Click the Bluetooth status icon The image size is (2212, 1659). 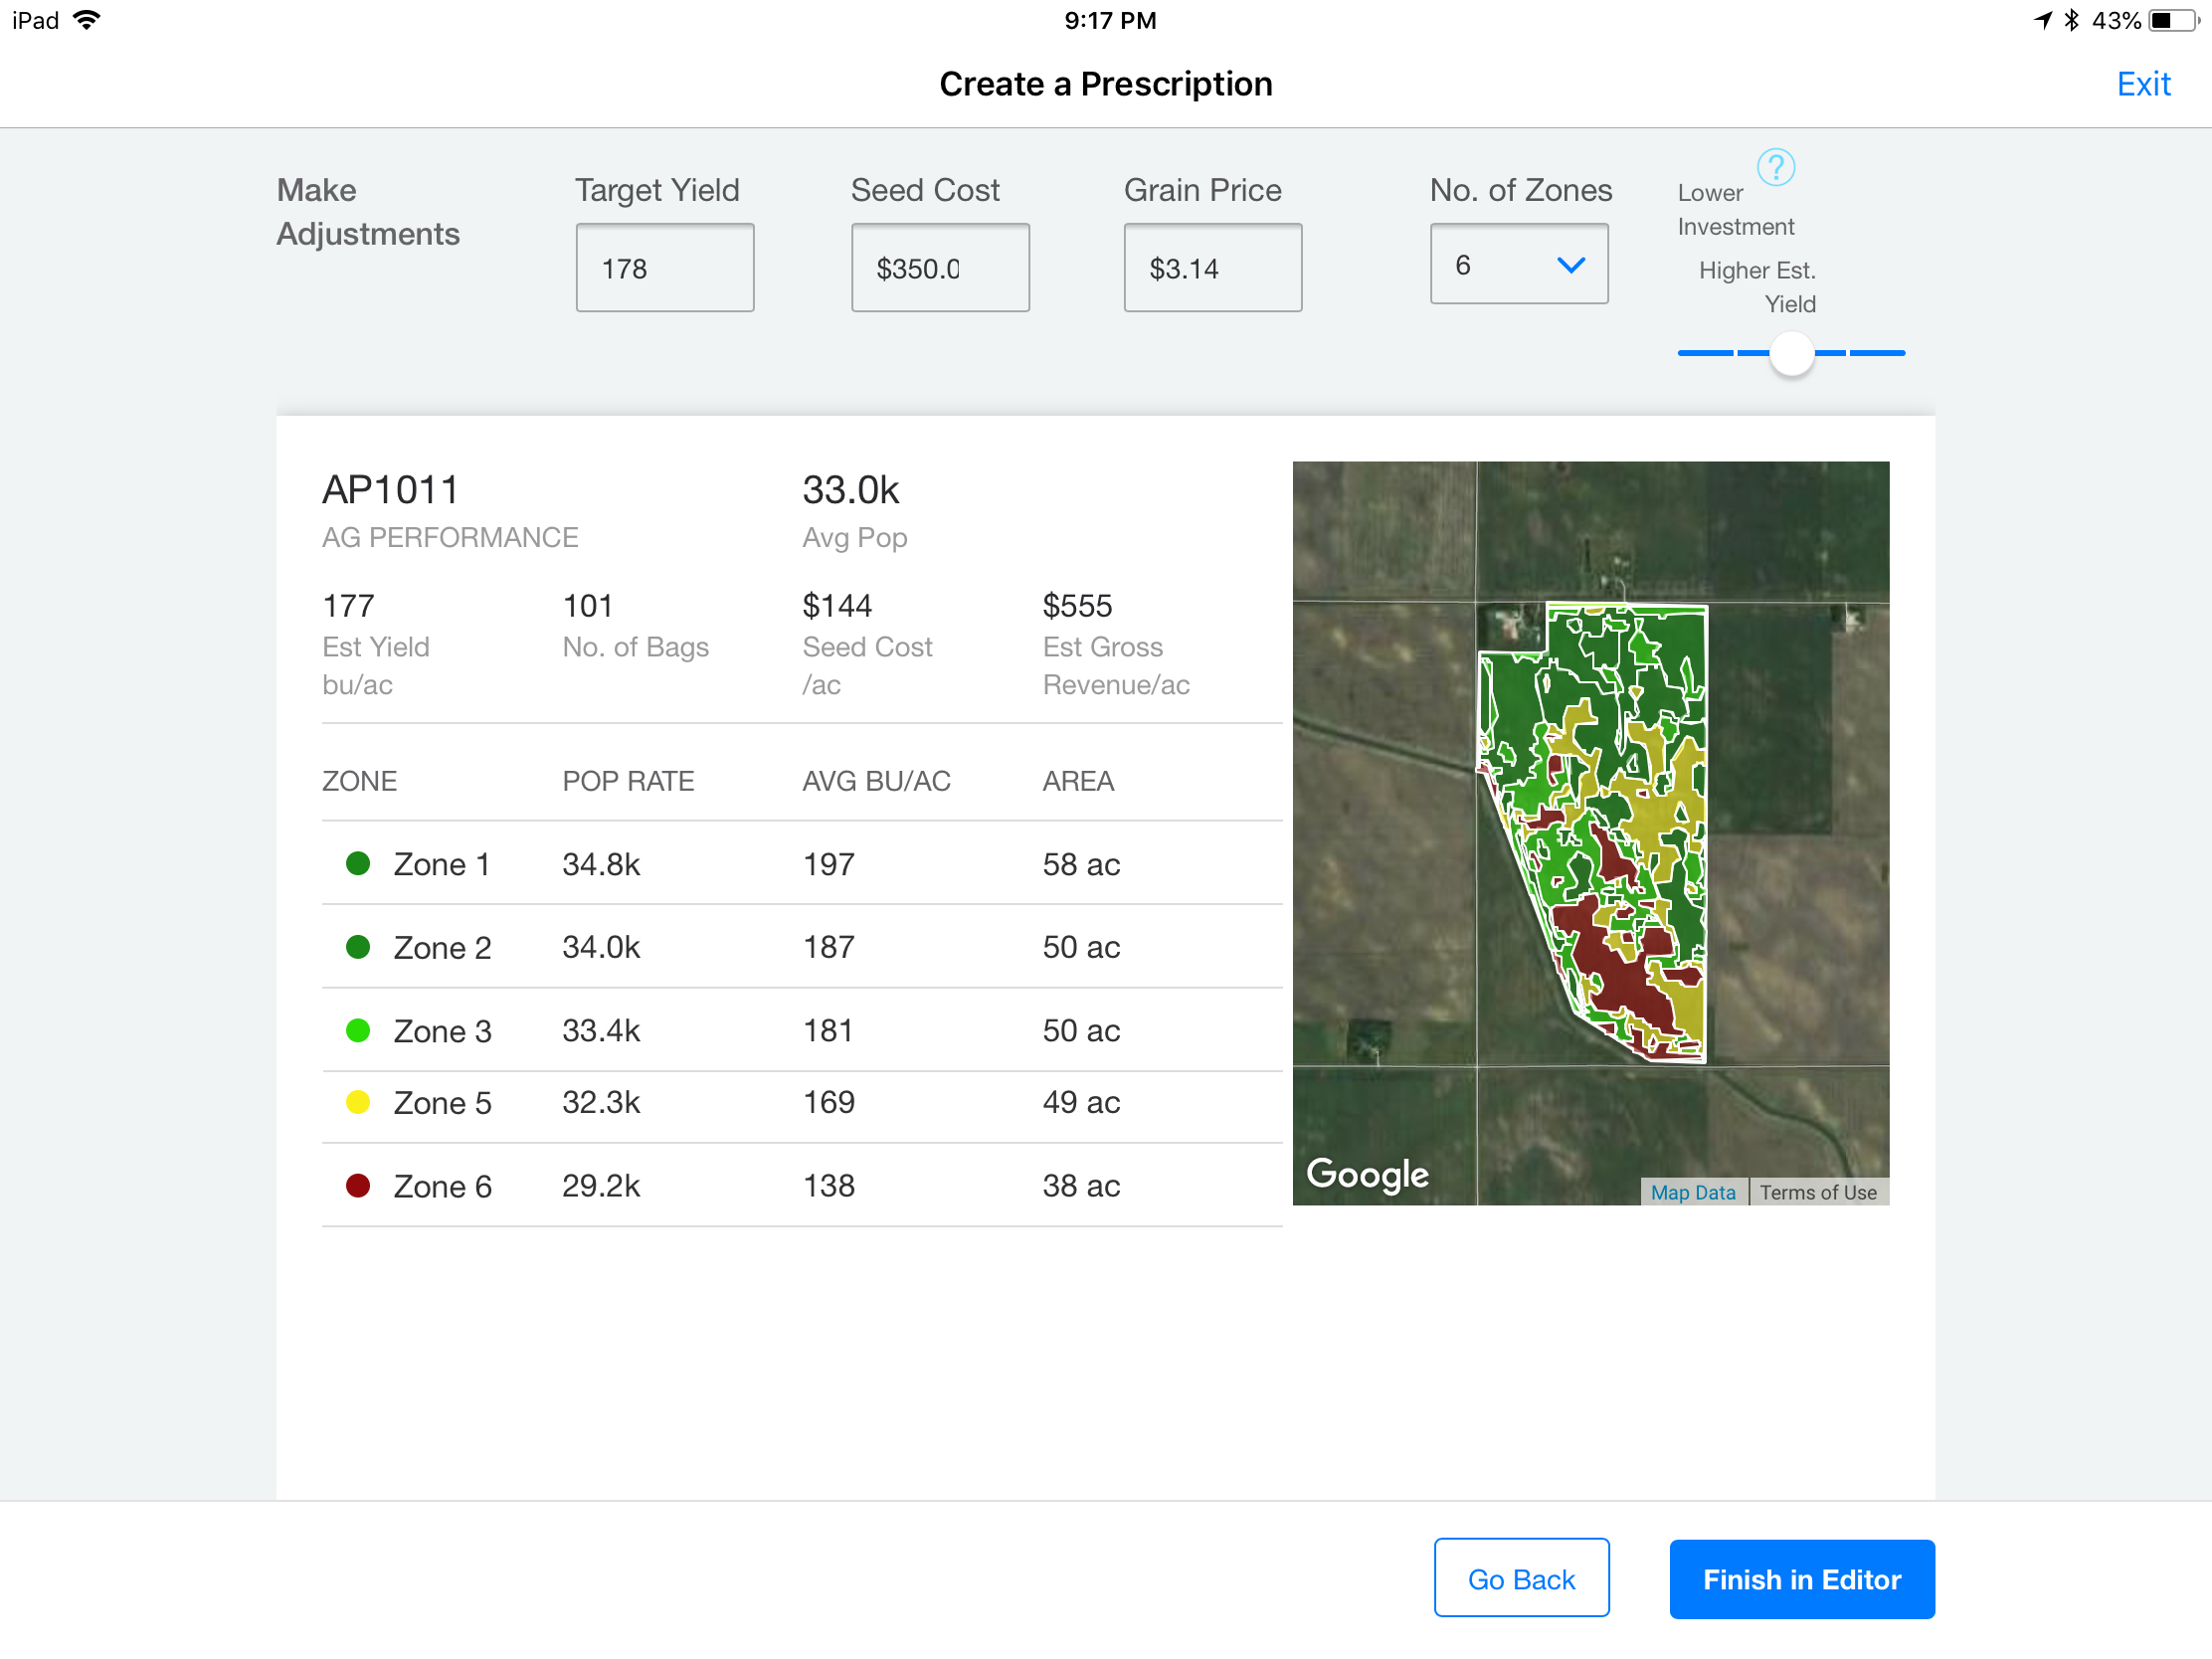point(2071,20)
